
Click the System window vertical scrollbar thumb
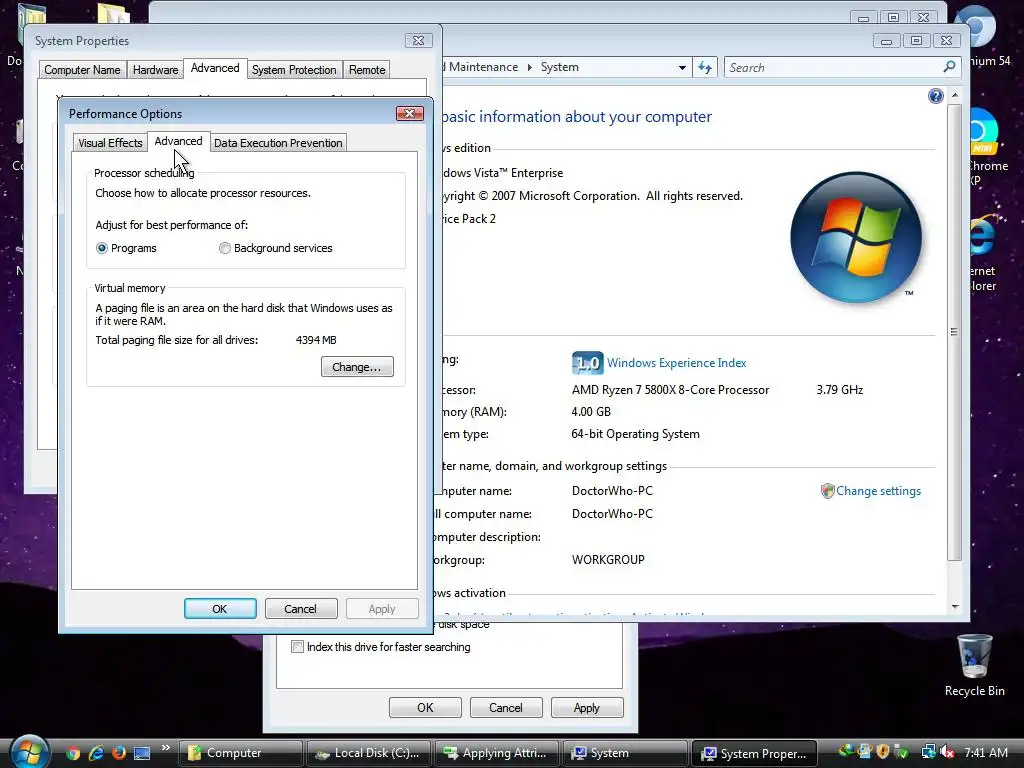[954, 332]
